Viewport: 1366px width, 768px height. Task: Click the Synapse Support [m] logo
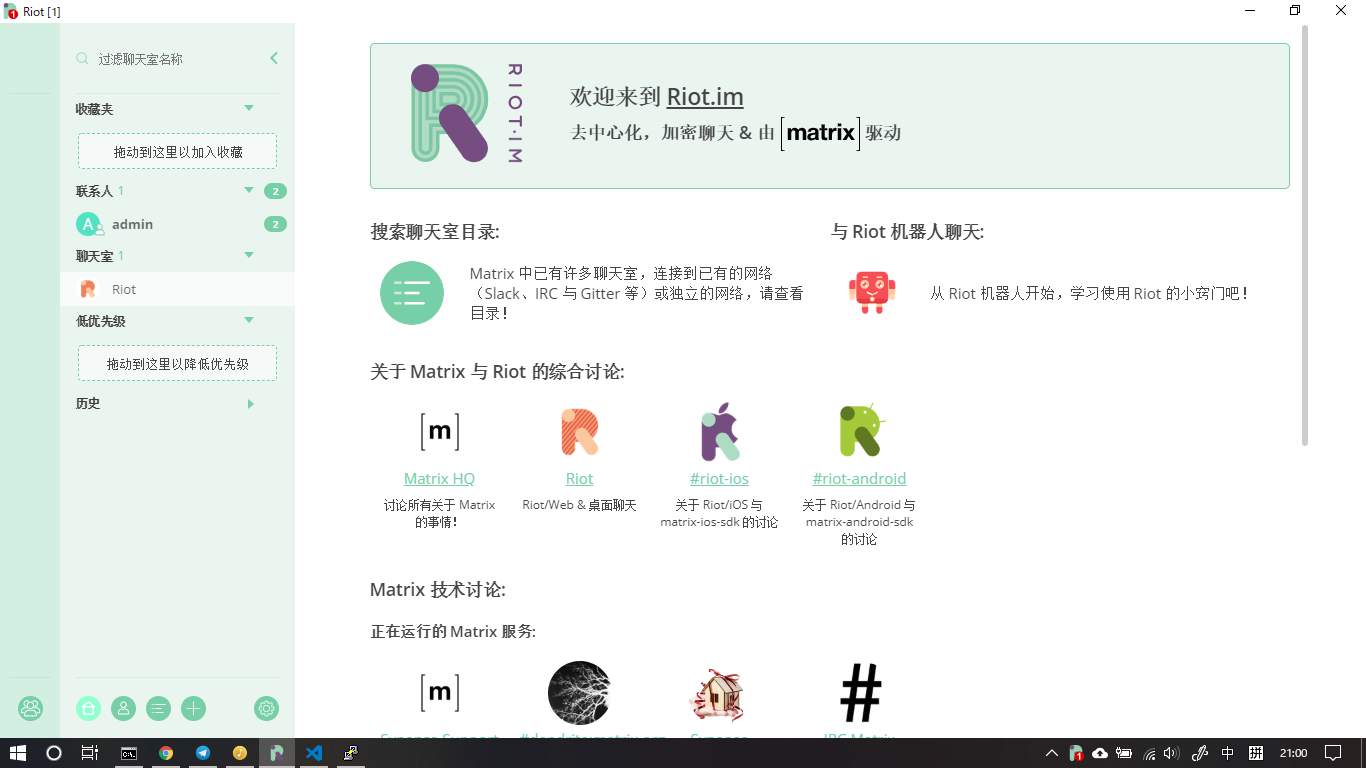(439, 692)
